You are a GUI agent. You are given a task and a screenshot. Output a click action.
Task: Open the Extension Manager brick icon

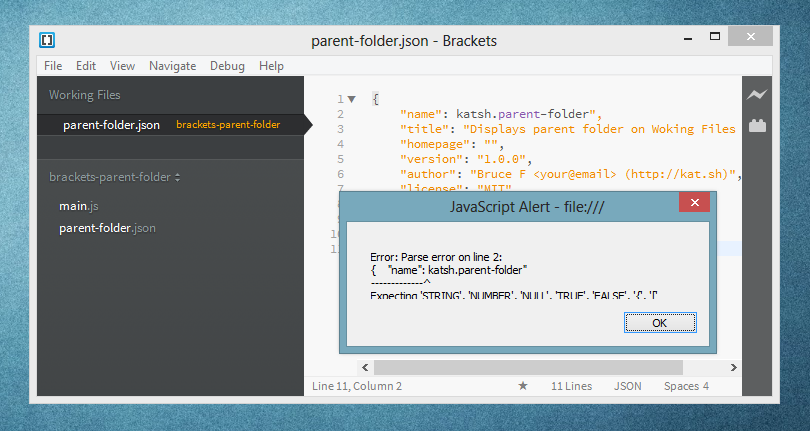tap(757, 126)
